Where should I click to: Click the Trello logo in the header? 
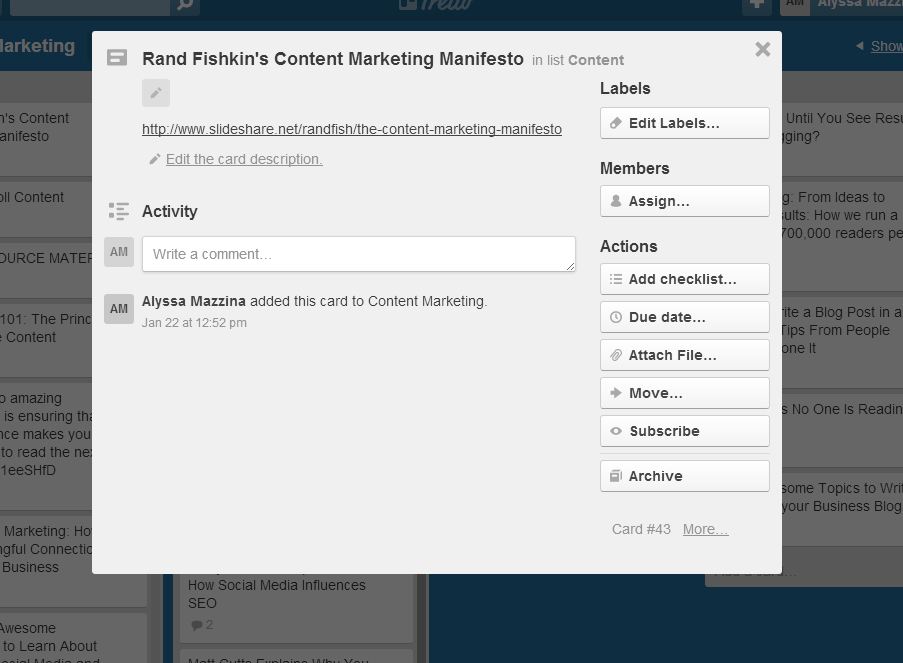pyautogui.click(x=436, y=5)
